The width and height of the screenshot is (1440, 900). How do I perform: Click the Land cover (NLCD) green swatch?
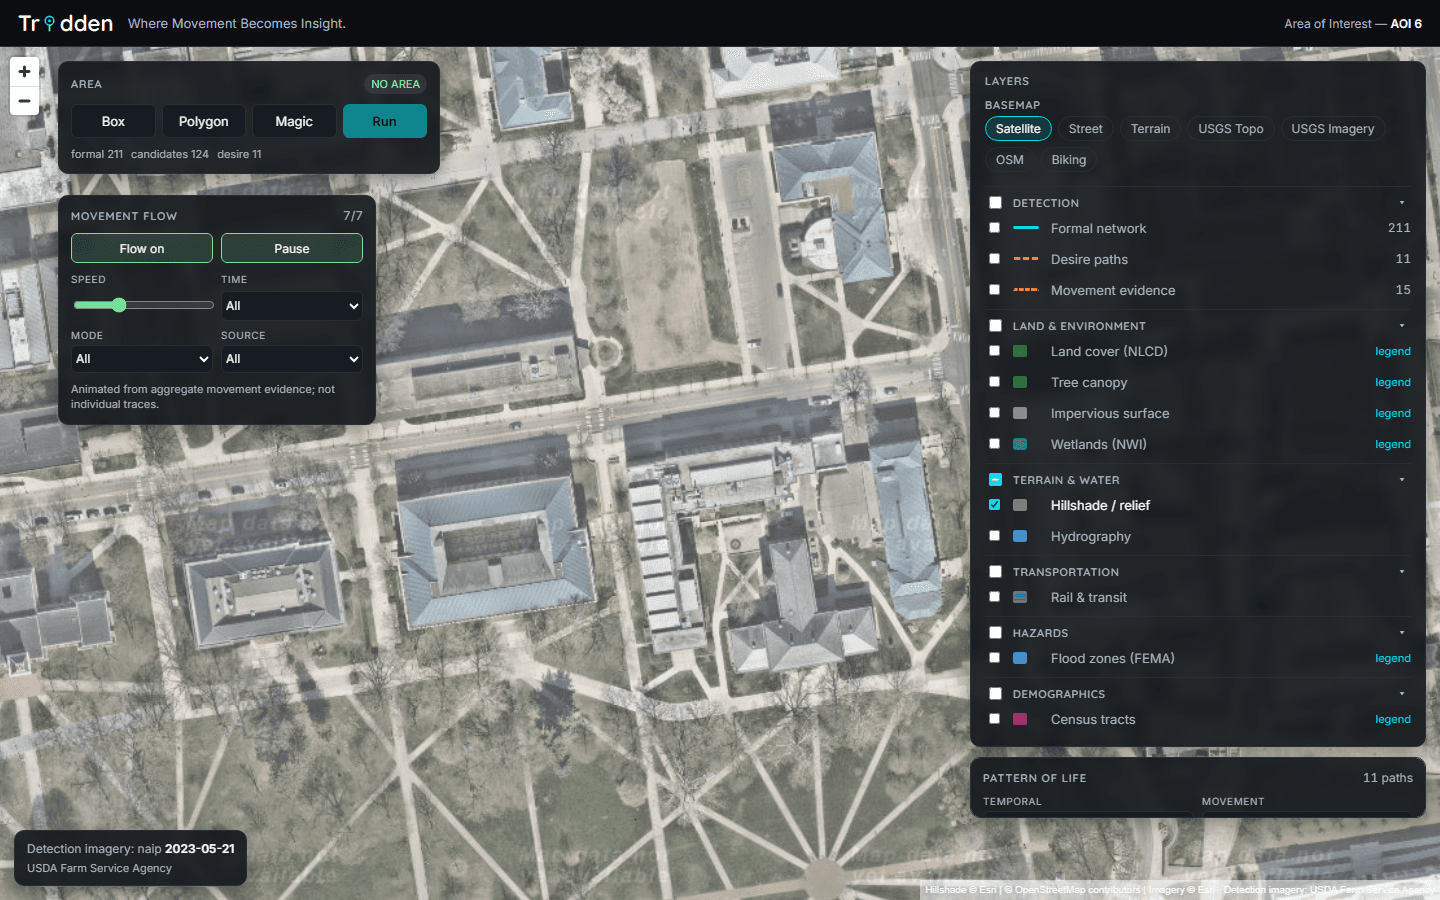[1020, 351]
